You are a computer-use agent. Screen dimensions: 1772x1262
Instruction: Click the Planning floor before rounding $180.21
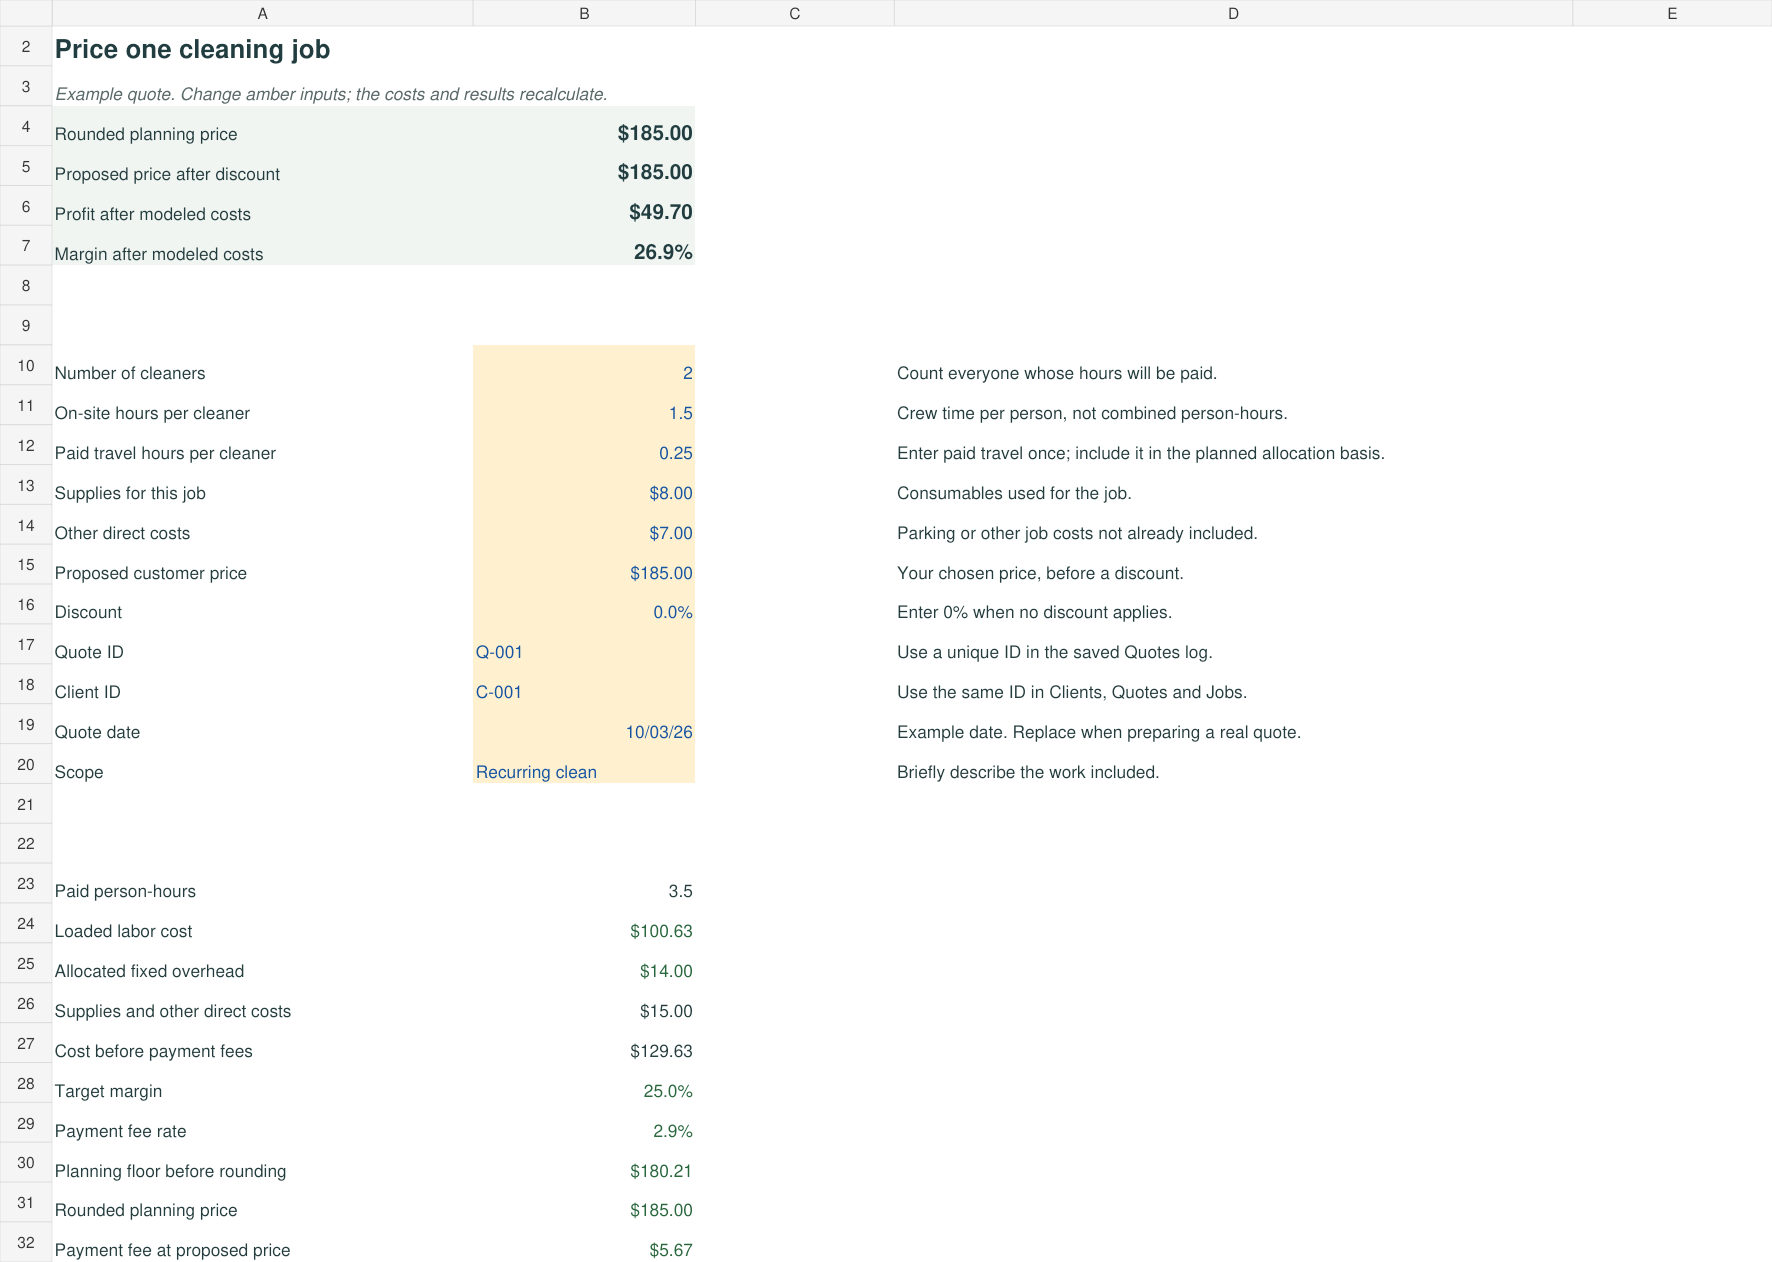[661, 1171]
